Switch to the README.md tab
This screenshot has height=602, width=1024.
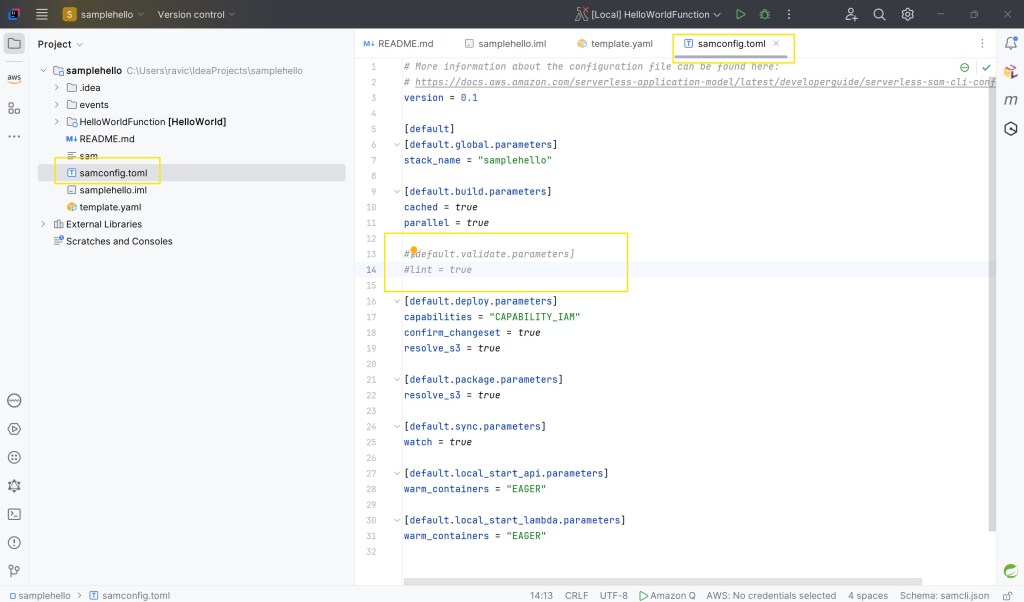coord(399,44)
